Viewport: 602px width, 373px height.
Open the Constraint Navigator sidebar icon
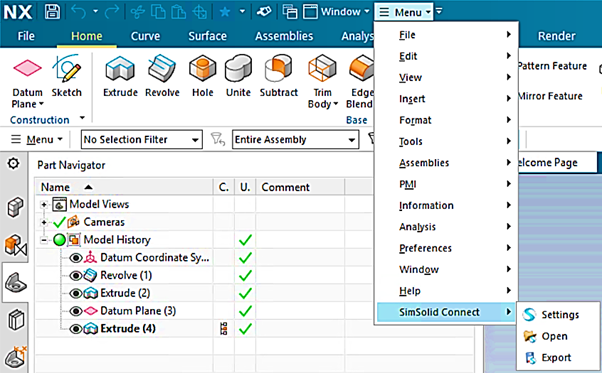tap(15, 245)
